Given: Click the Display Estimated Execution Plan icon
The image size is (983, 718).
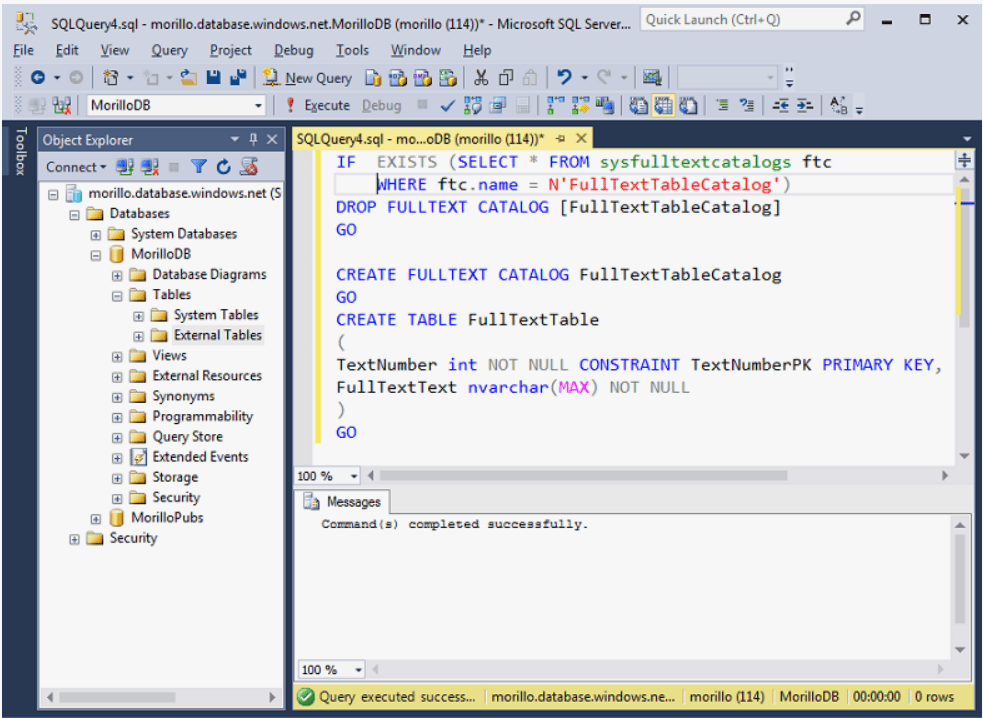Looking at the screenshot, I should point(473,105).
